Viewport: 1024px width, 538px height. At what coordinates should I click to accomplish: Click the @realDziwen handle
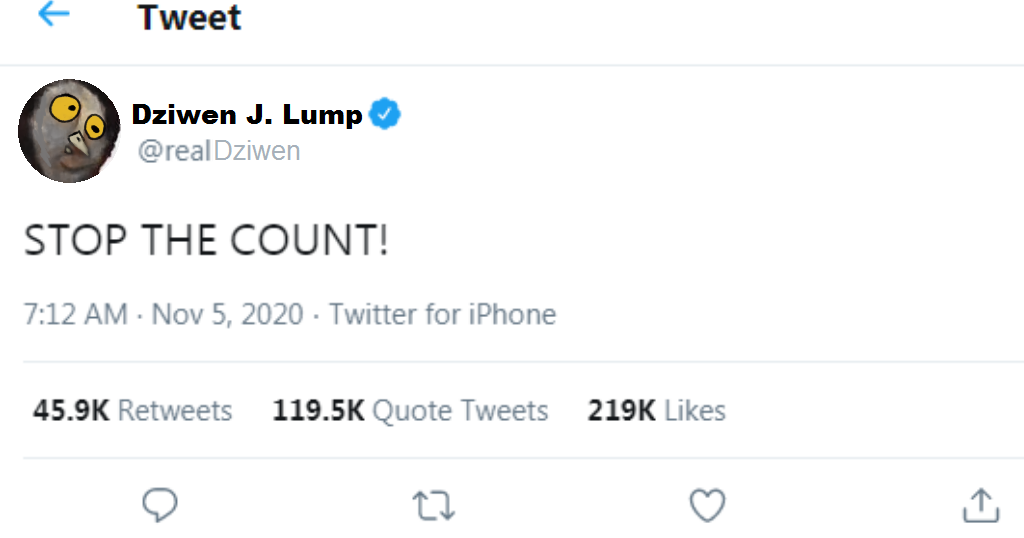tap(217, 151)
